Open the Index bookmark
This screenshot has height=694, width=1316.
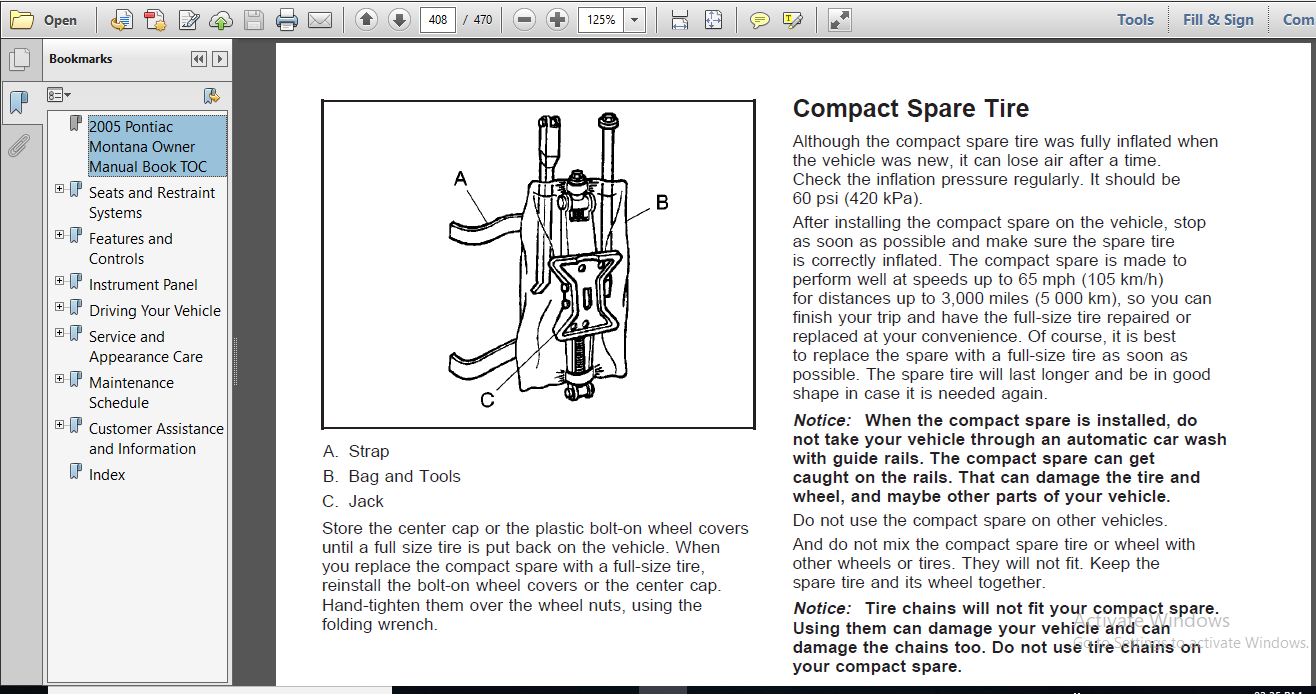[107, 475]
